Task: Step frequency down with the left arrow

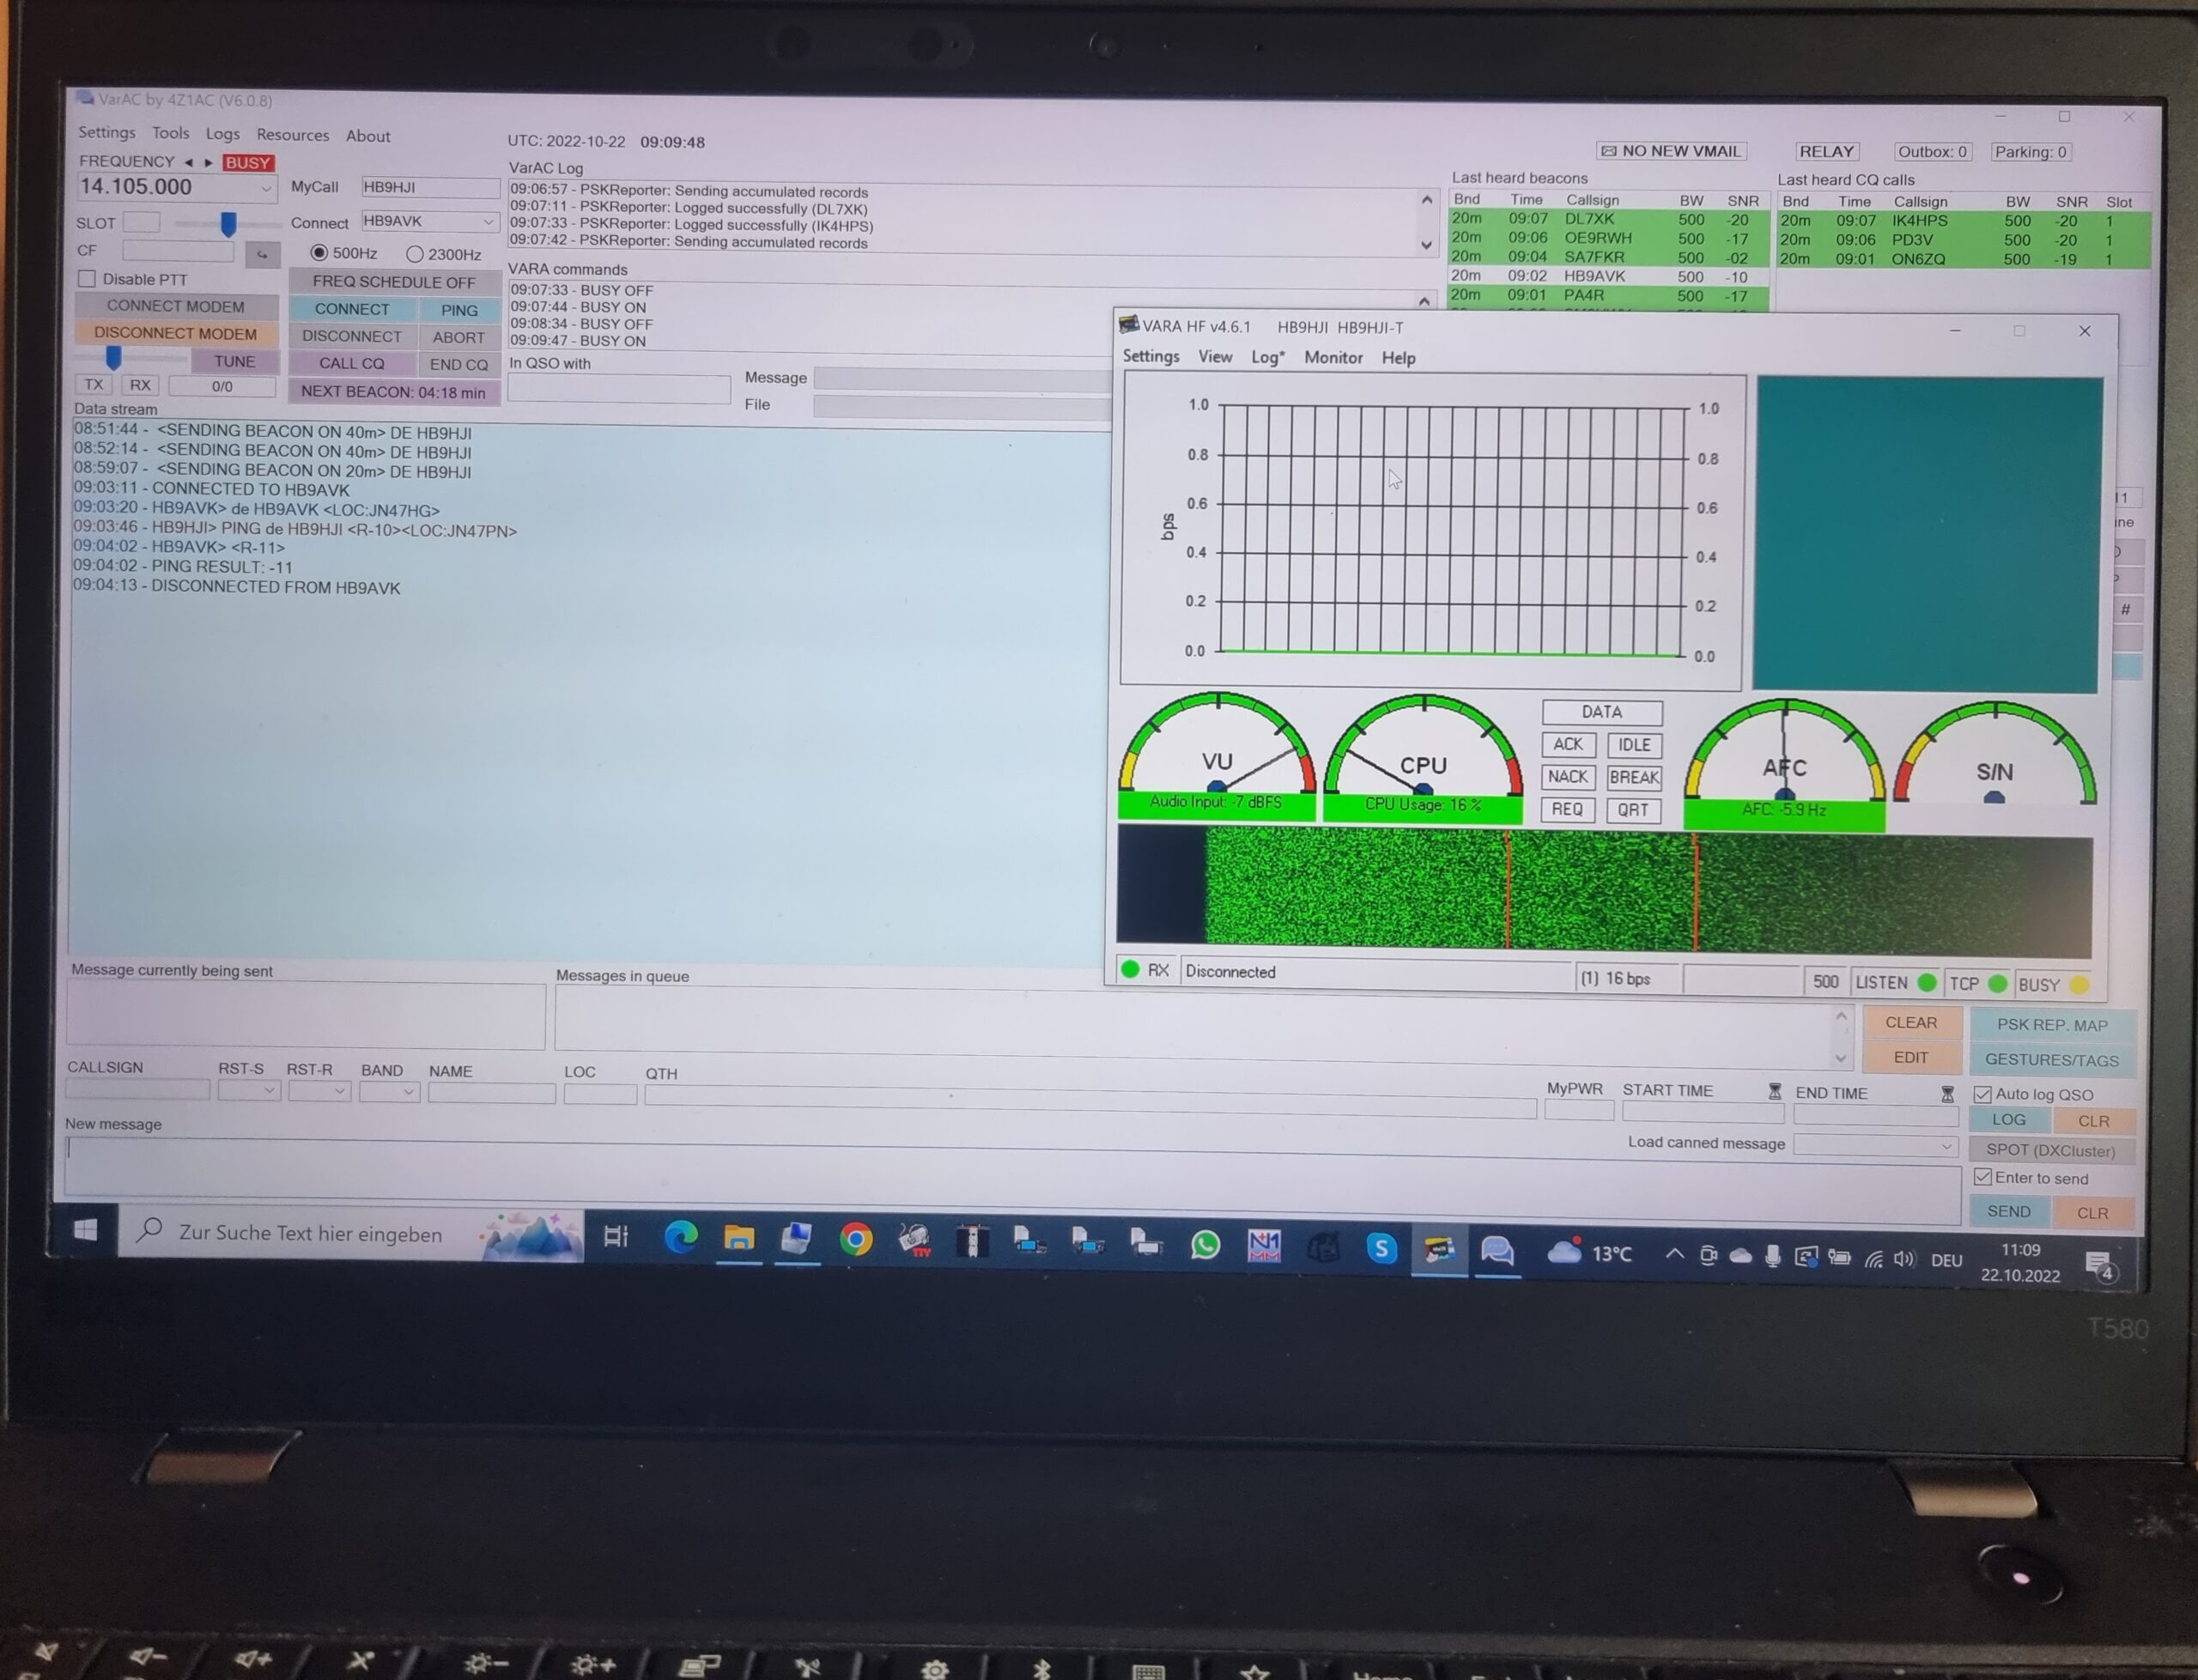Action: (x=188, y=162)
